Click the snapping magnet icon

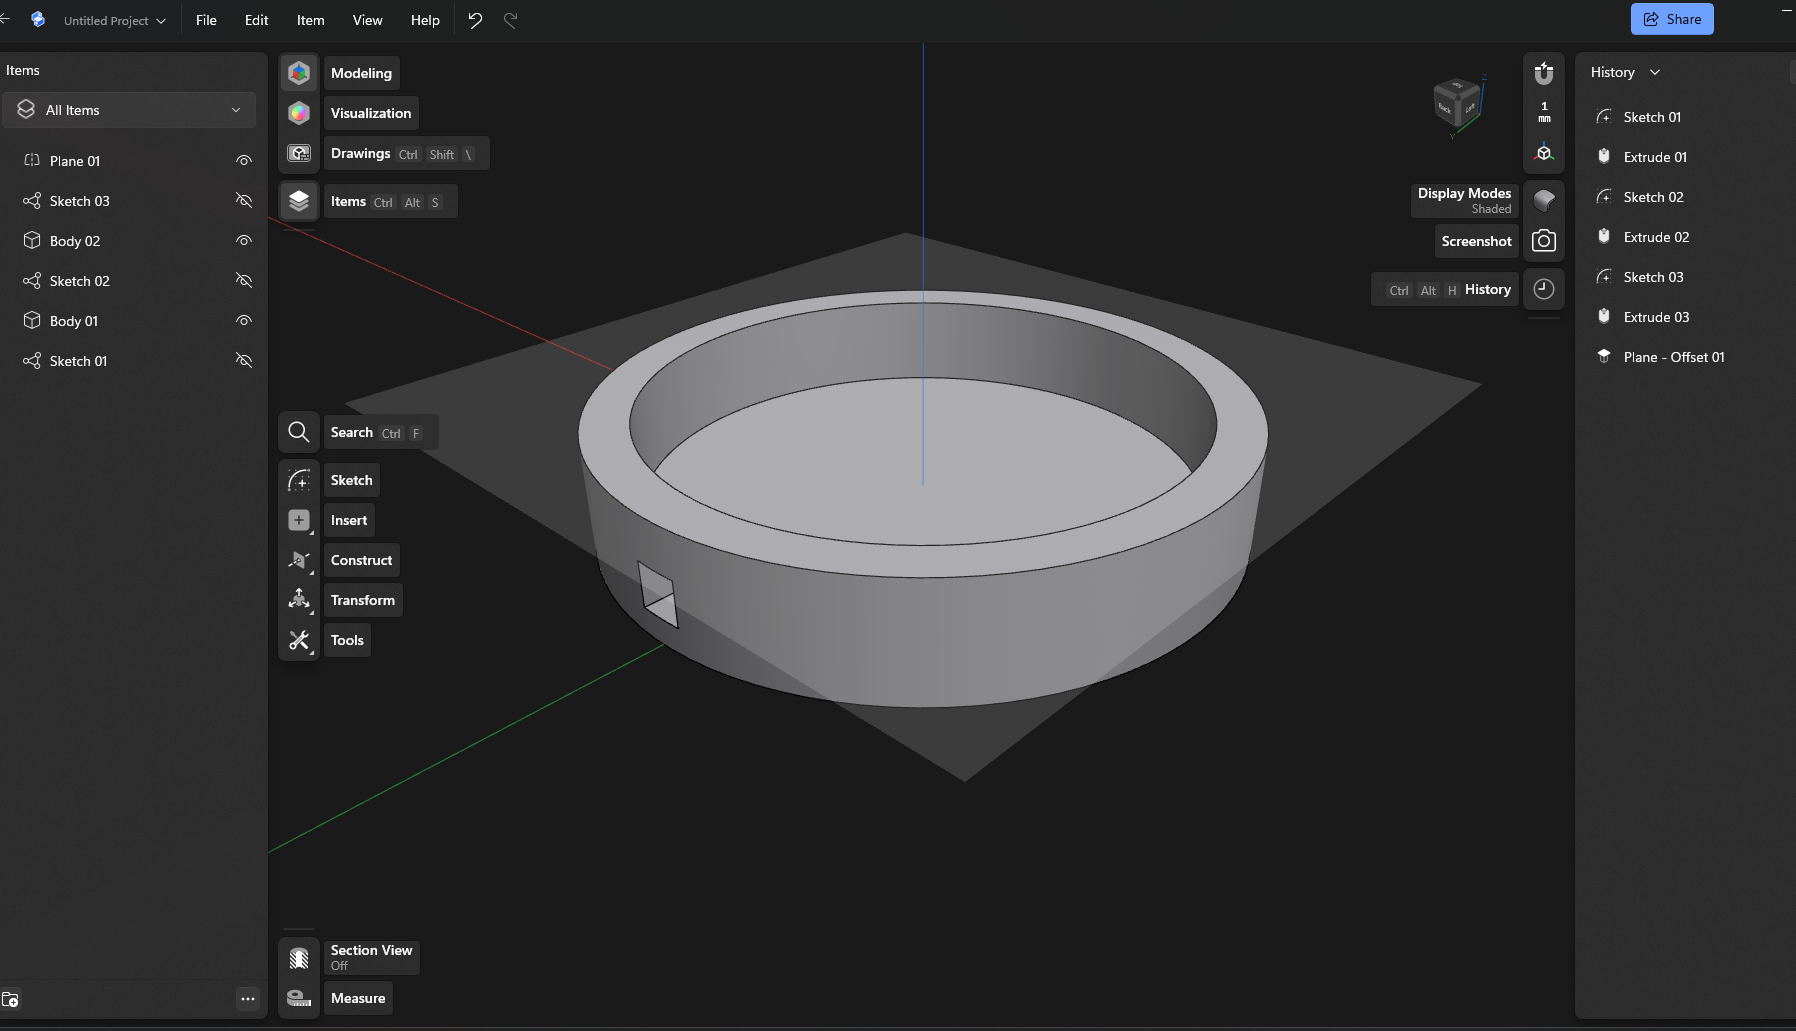pyautogui.click(x=1544, y=73)
